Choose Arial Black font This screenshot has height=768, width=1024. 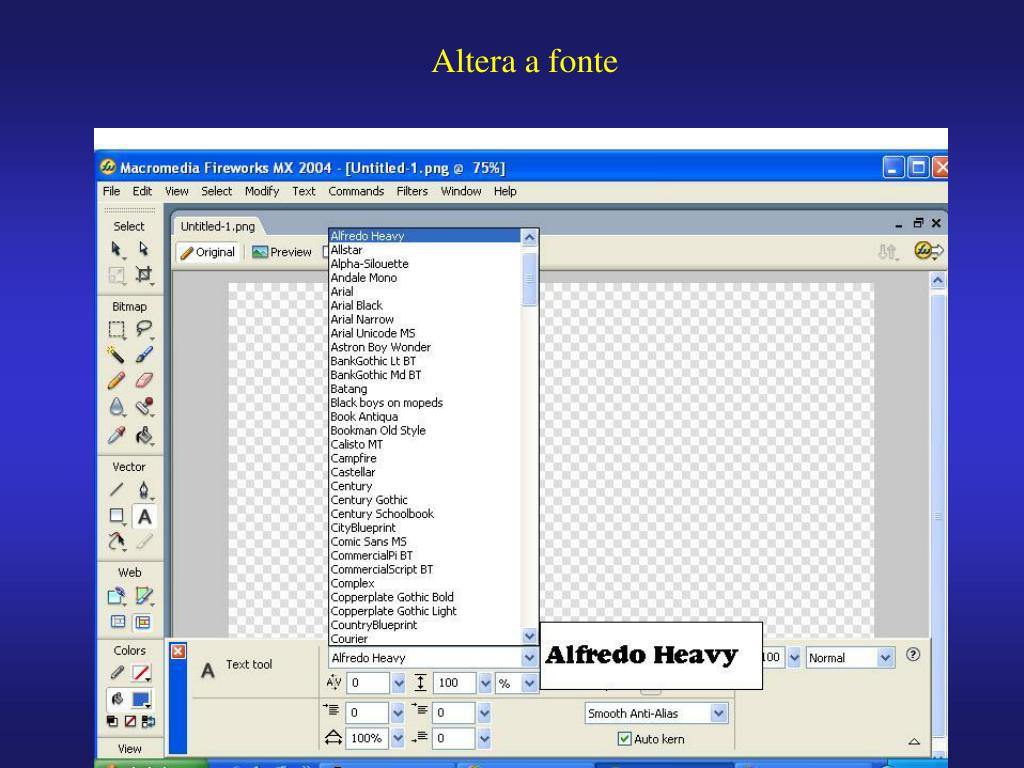424,305
